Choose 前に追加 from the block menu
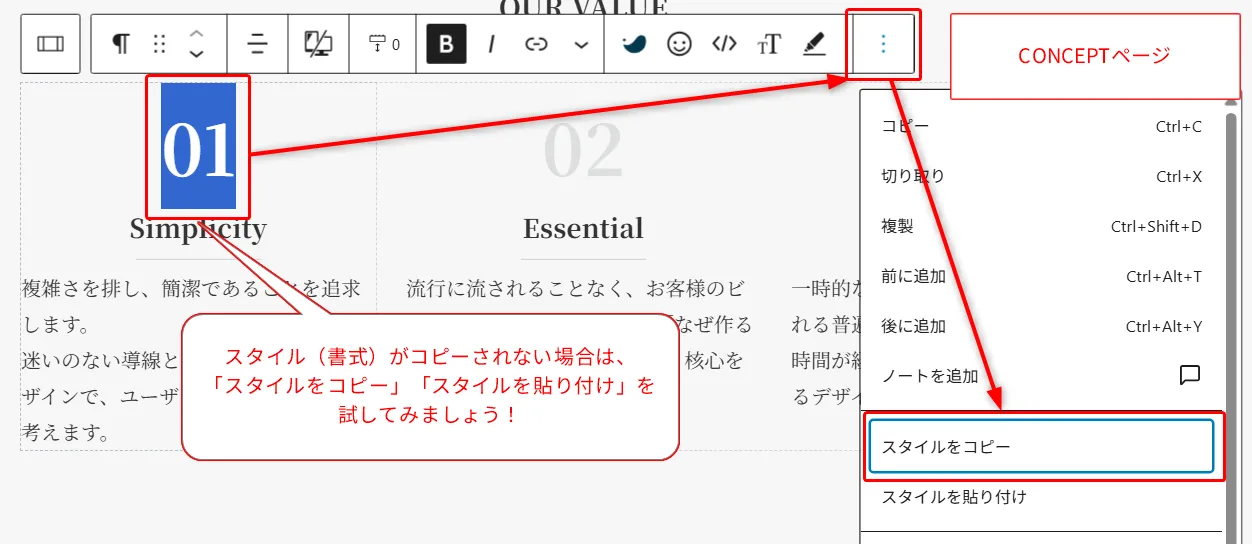Screen dimensions: 1252x544 (1041, 276)
